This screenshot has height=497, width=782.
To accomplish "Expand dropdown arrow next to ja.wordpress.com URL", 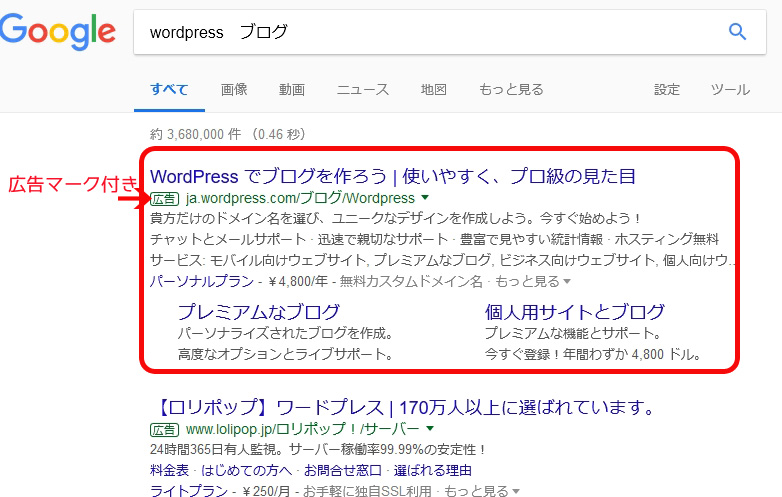I will [x=425, y=198].
